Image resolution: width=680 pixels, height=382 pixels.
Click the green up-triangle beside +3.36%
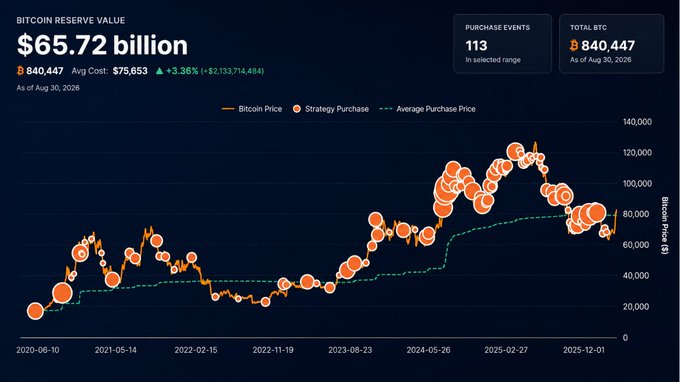click(x=160, y=70)
